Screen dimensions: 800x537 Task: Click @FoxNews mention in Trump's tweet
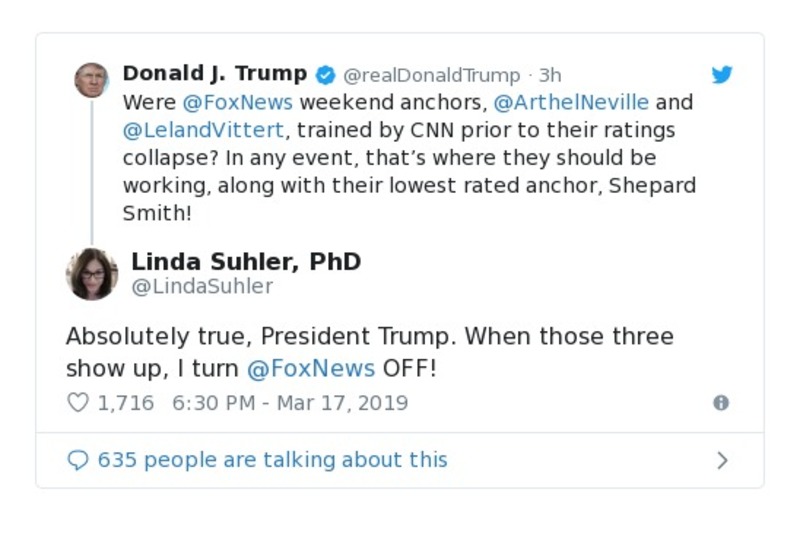237,102
